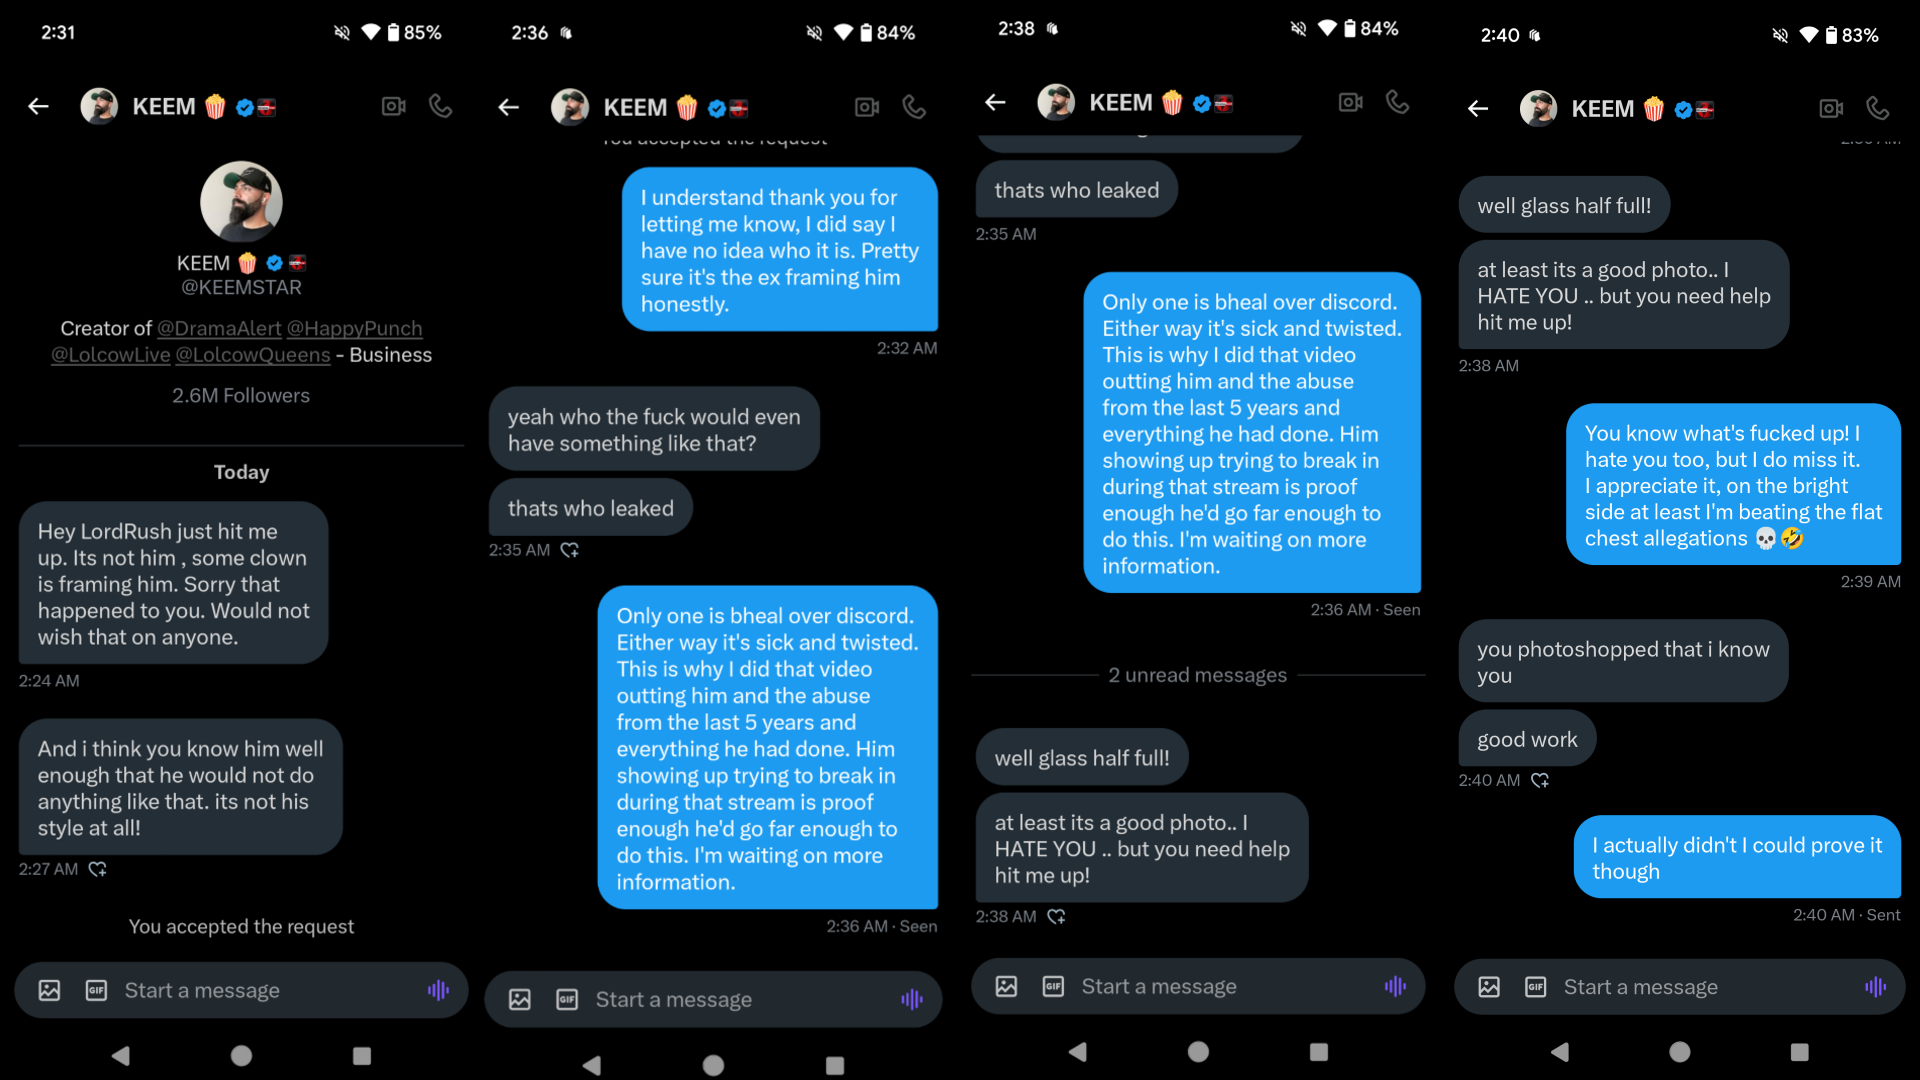Tap Android back button under third panel
Viewport: 1920px width, 1080px height.
click(x=1077, y=1051)
